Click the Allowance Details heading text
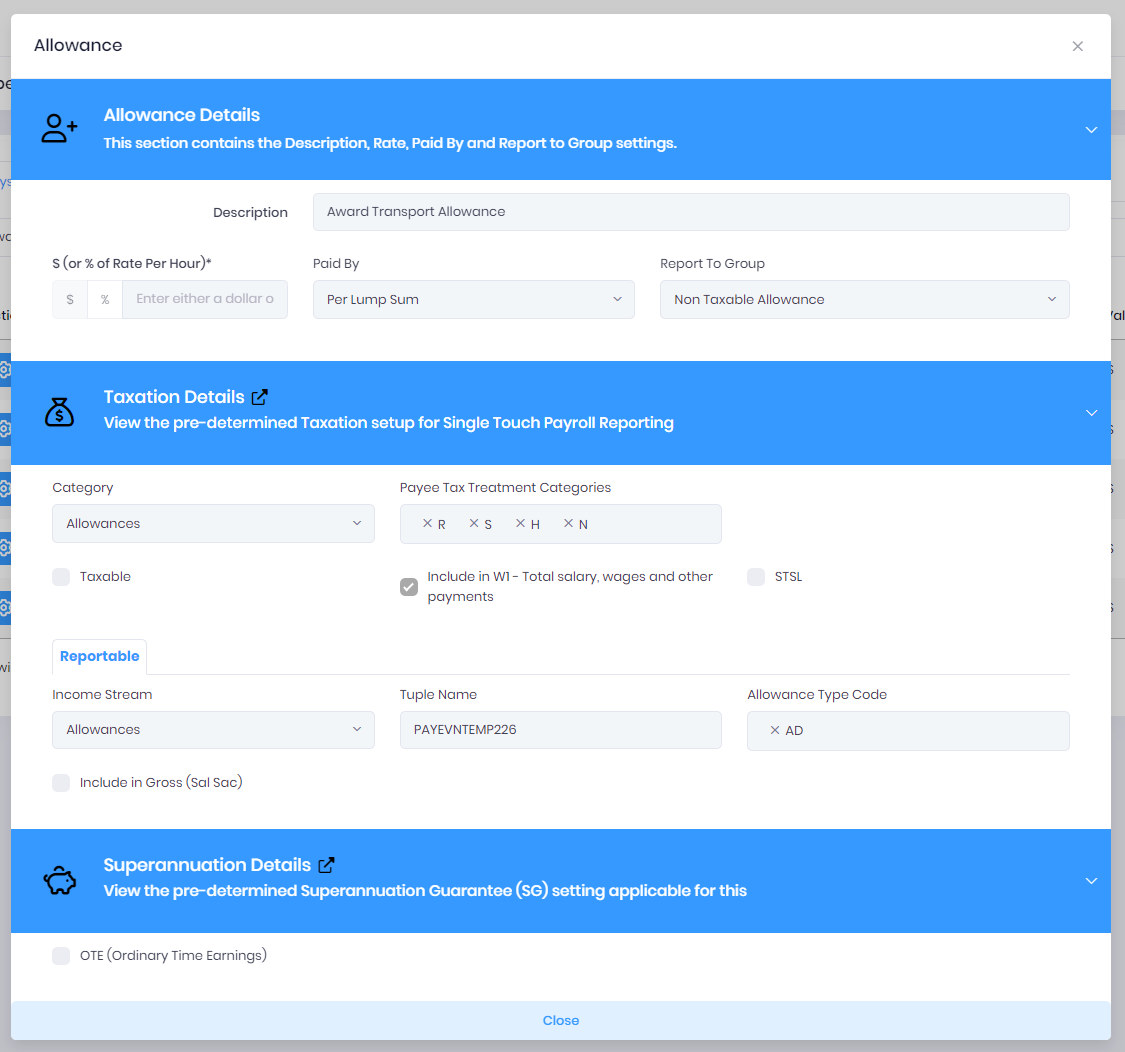This screenshot has width=1125, height=1052. 182,115
